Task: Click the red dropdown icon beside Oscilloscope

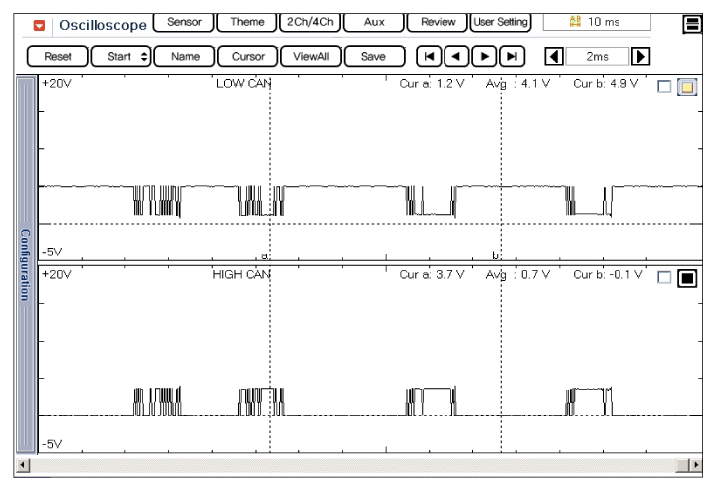Action: (x=39, y=26)
